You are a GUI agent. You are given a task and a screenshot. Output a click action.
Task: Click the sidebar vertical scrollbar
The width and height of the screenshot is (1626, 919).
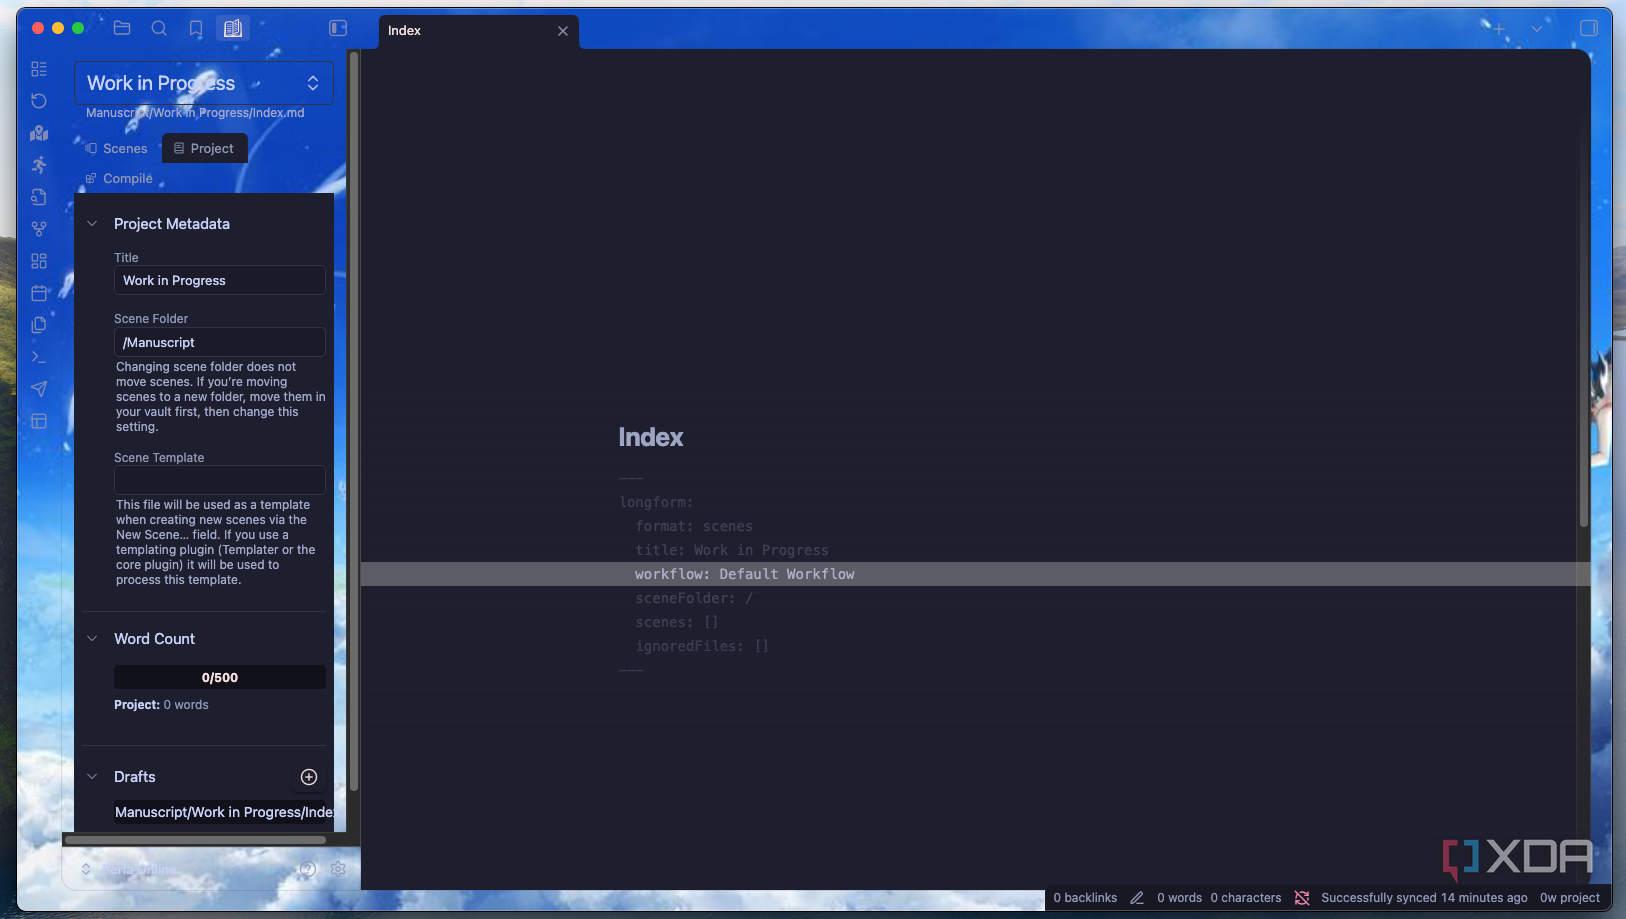tap(353, 420)
